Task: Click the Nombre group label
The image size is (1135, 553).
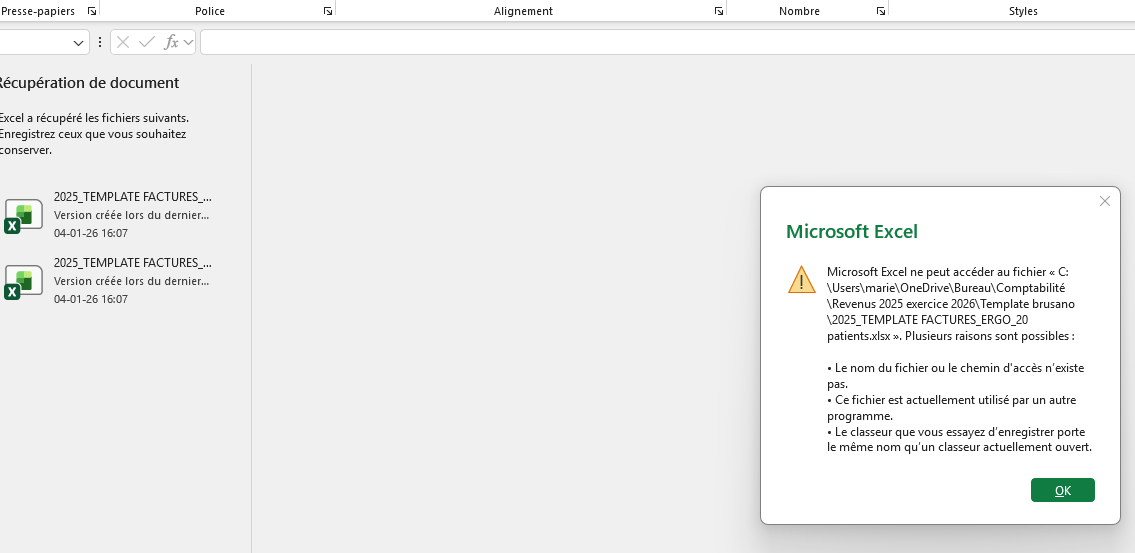Action: click(x=799, y=11)
